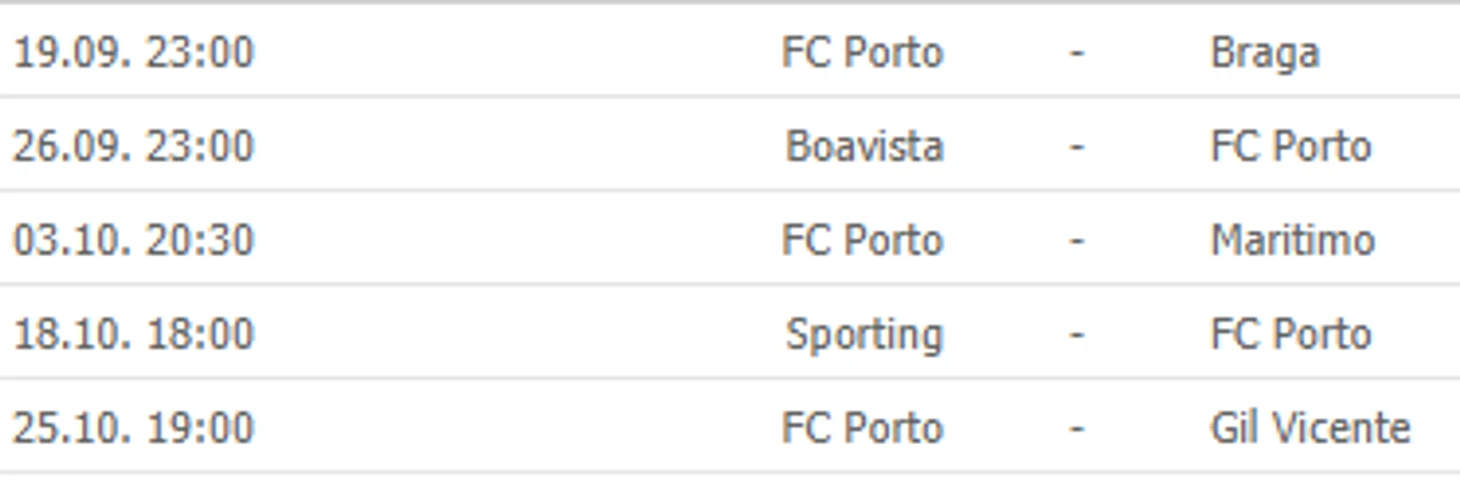Image resolution: width=1460 pixels, height=481 pixels.
Task: Select Braga away team name
Action: pos(1264,52)
